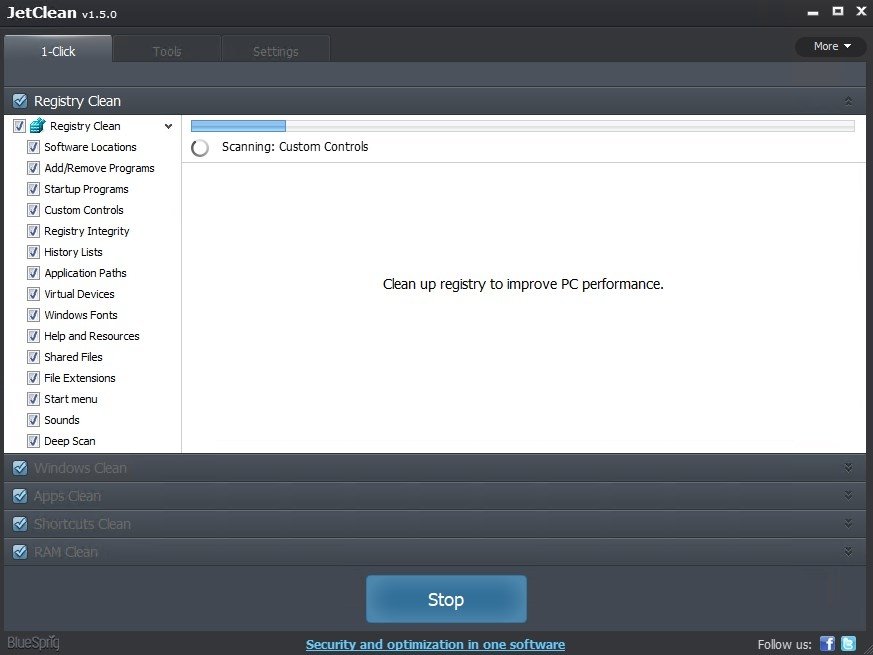Screen dimensions: 873x655
Task: Click the 'Scanning: Custom Controls' status text
Action: click(295, 146)
